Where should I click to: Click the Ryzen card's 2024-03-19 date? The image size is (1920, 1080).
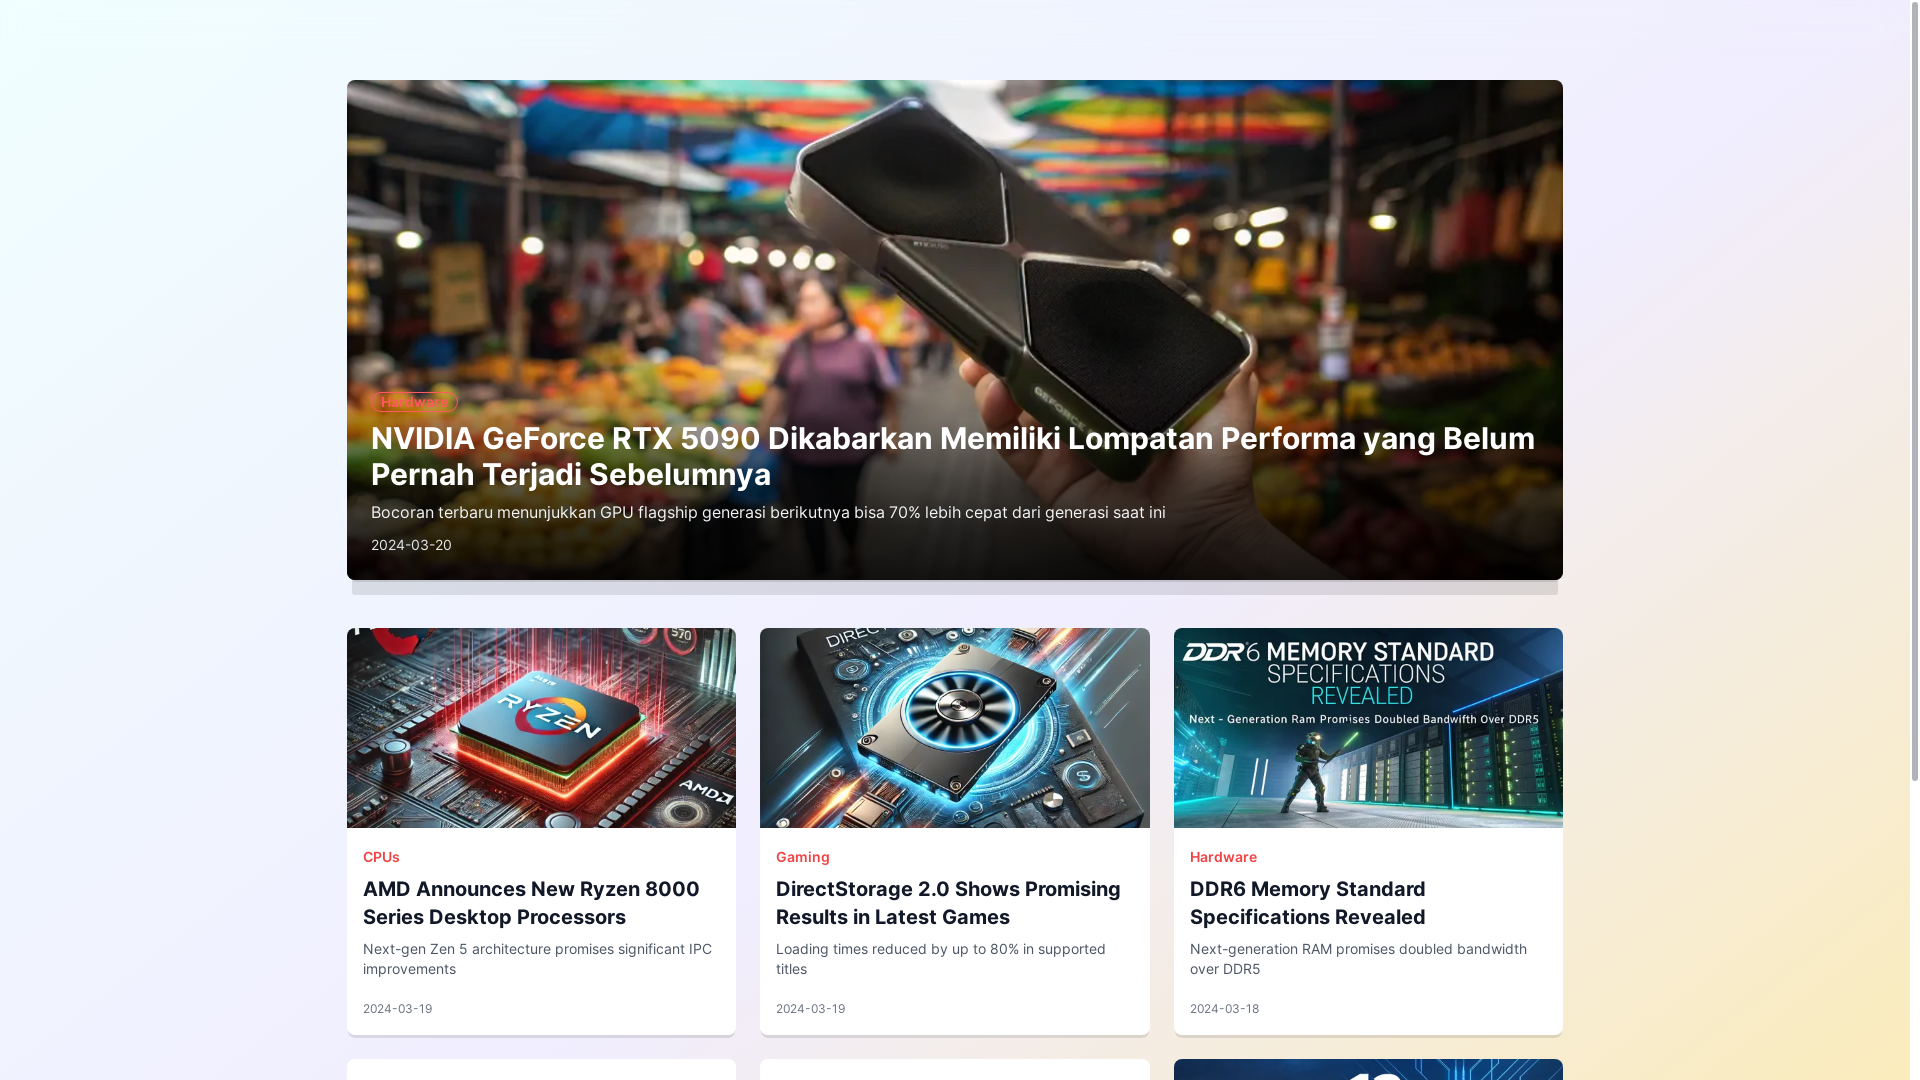click(x=397, y=1009)
